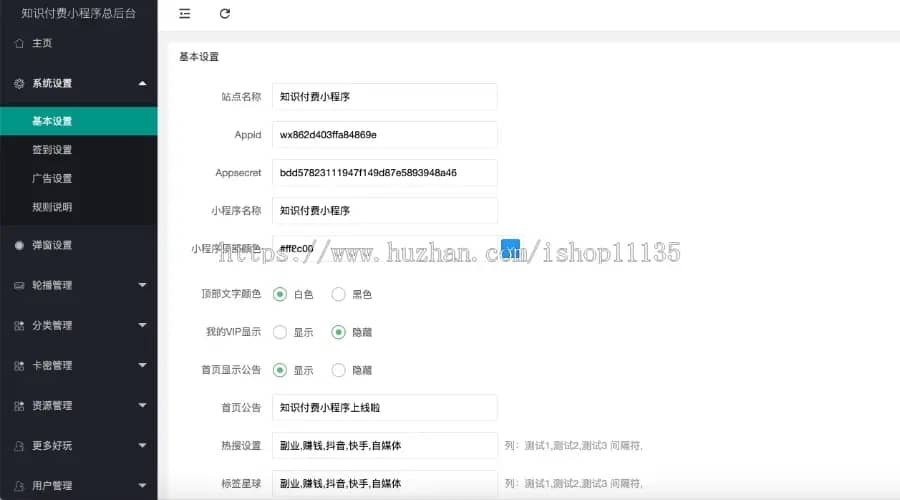Screen dimensions: 900x500
Task: Select 显示 for 首页显示公告
Action: [x=280, y=370]
